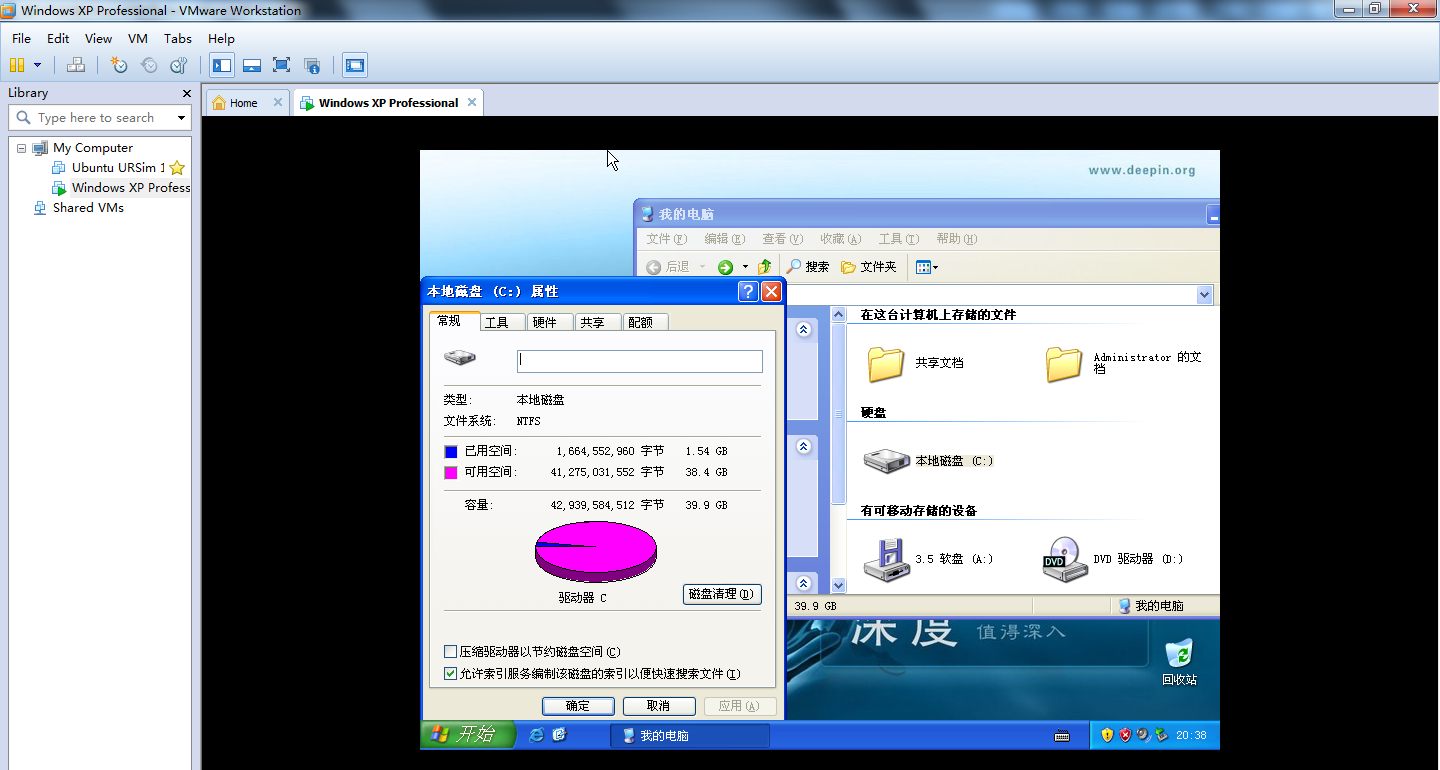Uncheck the indexing service checkbox

[x=450, y=674]
